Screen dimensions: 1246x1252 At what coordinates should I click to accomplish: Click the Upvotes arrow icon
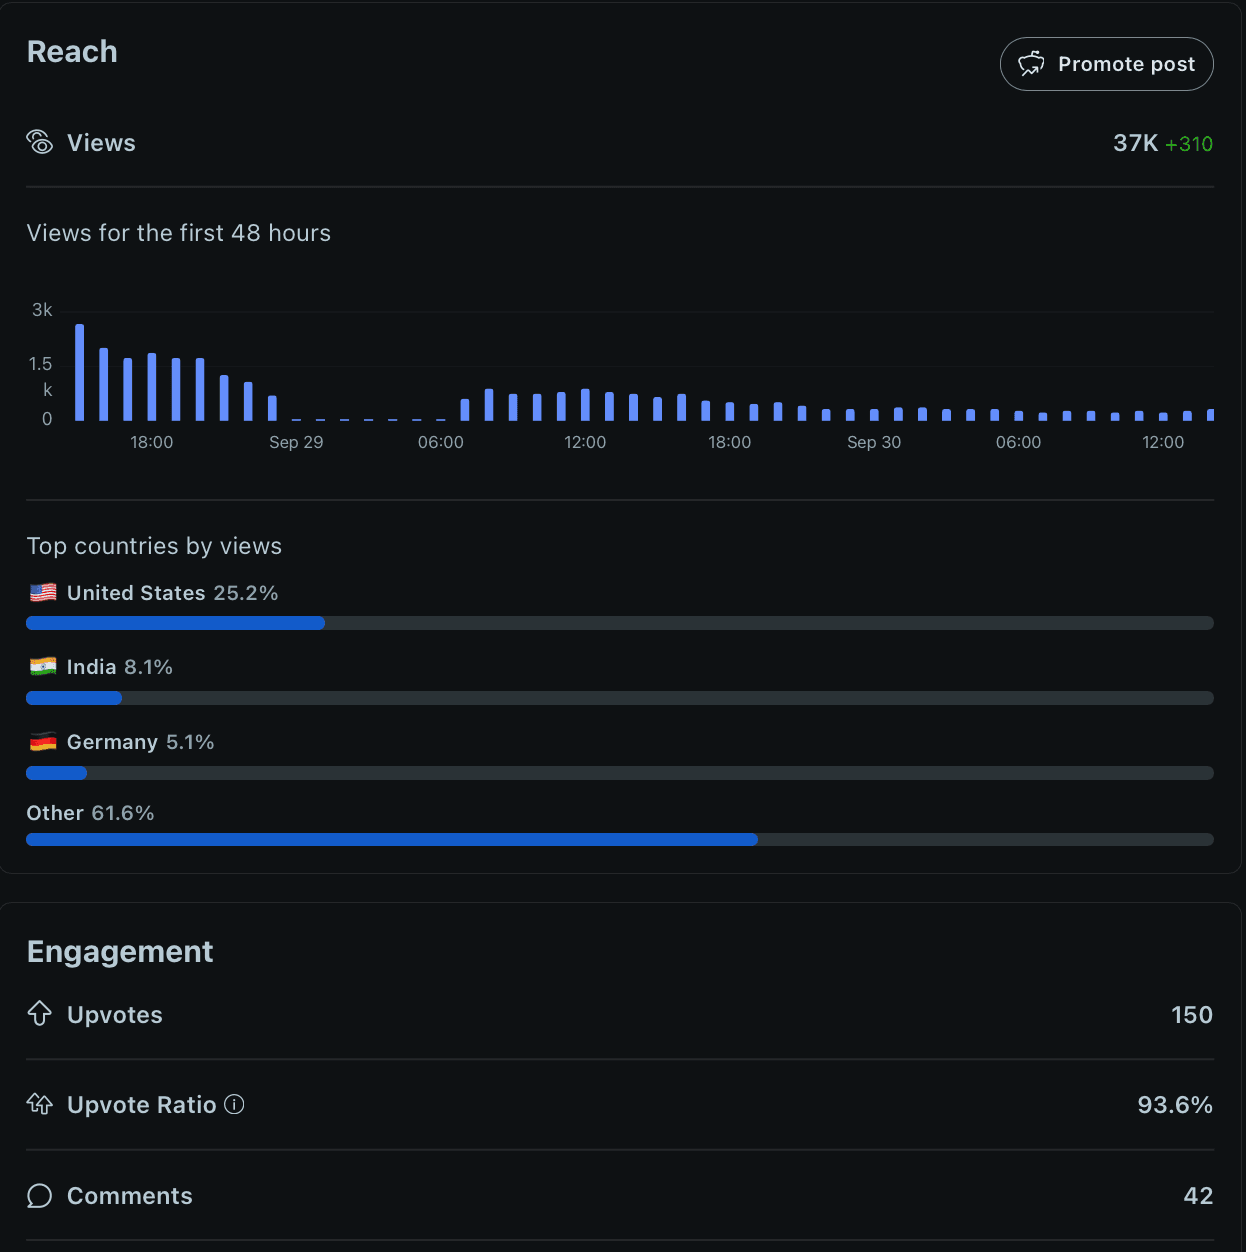point(39,1014)
